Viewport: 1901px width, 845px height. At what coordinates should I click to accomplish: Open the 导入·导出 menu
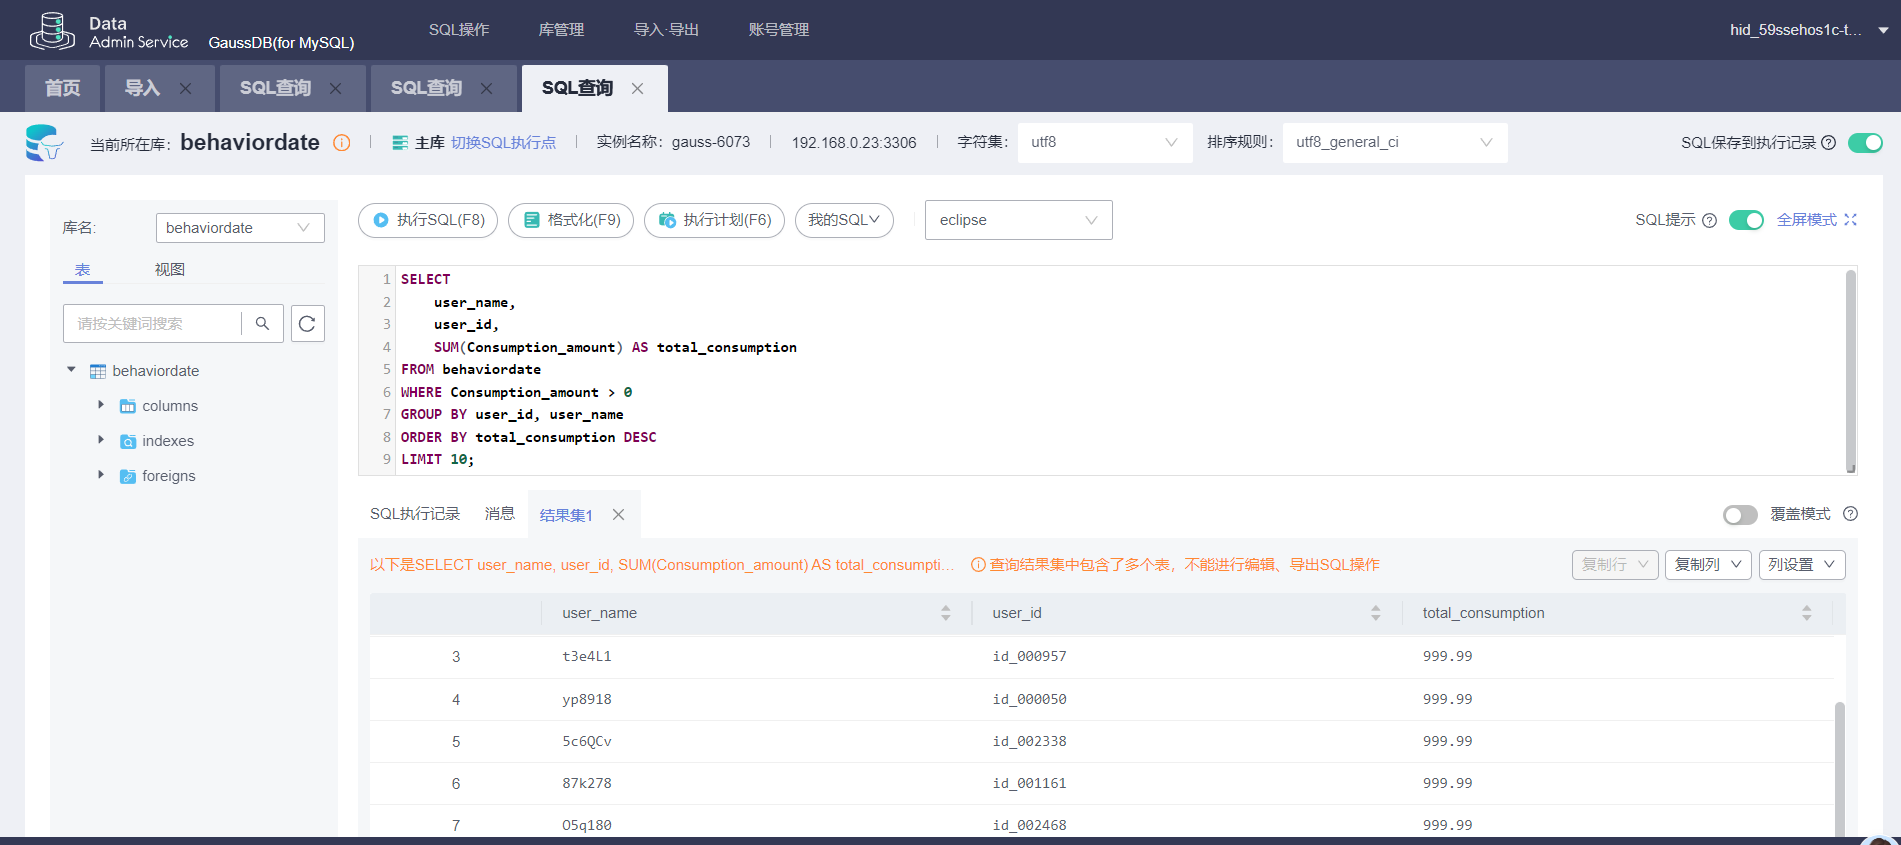point(666,30)
